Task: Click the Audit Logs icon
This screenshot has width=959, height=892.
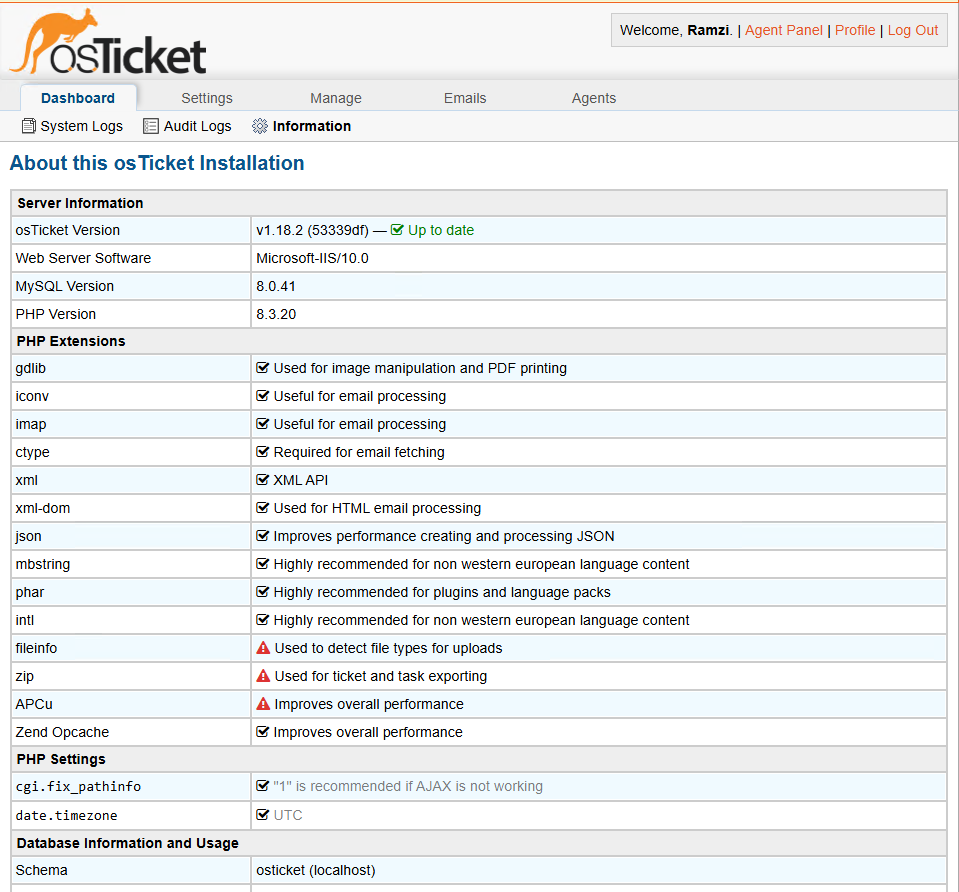Action: (151, 126)
